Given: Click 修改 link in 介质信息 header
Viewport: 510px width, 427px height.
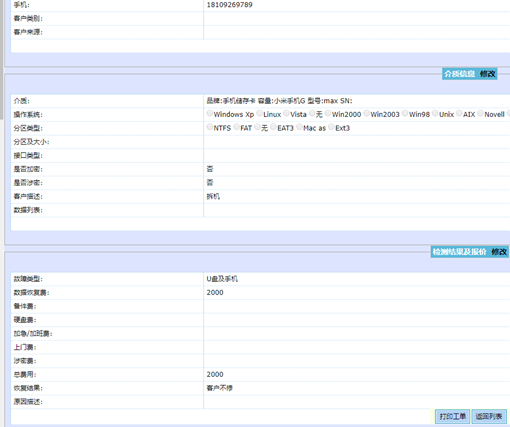Looking at the screenshot, I should 487,74.
